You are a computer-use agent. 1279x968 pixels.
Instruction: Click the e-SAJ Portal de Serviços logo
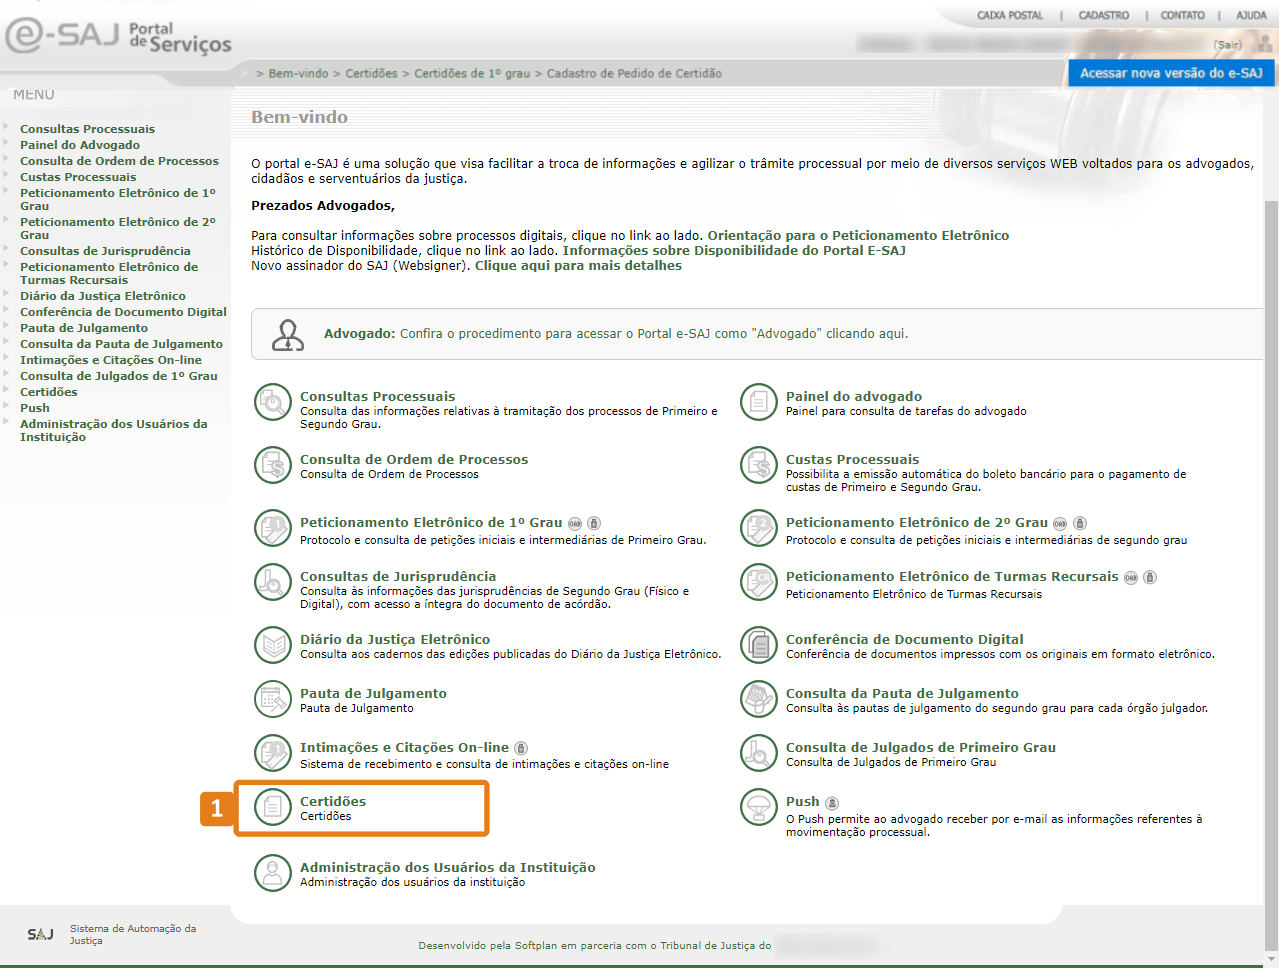(118, 37)
